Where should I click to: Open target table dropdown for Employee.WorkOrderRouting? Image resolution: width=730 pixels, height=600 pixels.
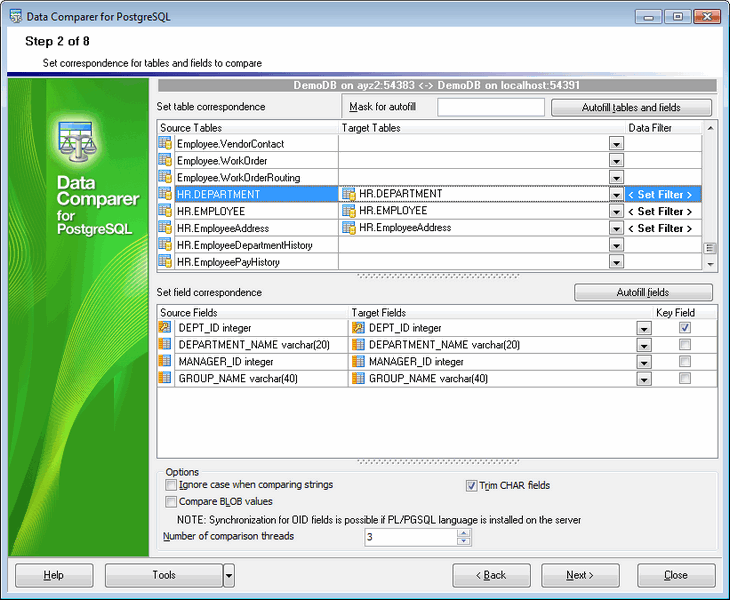[x=616, y=177]
